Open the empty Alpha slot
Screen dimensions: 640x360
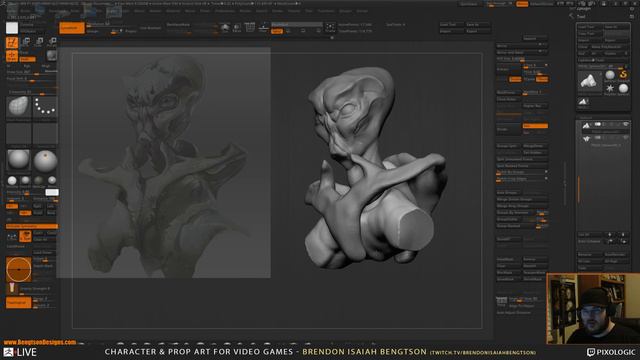18,133
